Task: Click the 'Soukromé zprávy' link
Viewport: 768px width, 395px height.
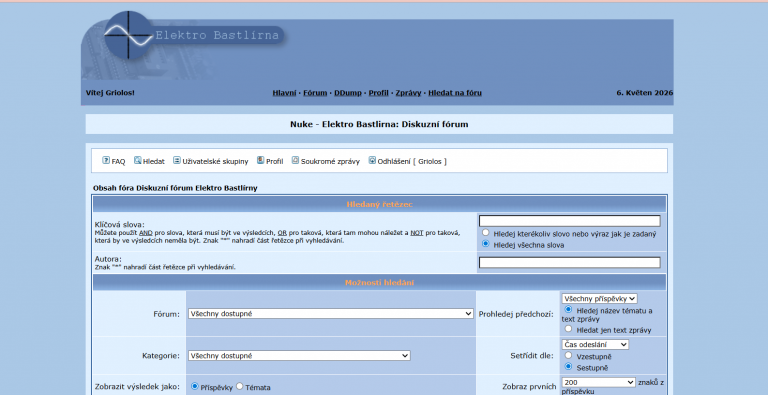Action: (x=330, y=161)
